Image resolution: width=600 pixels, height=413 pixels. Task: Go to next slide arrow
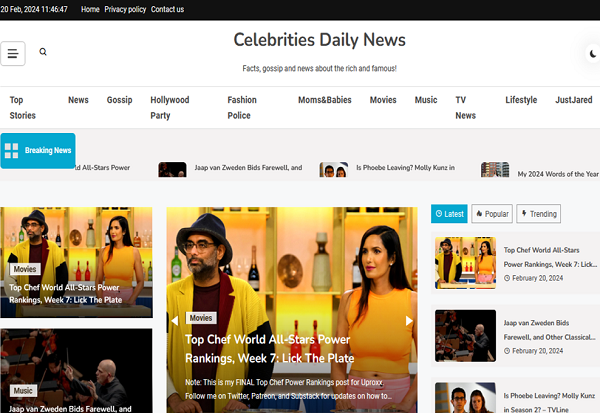click(409, 321)
